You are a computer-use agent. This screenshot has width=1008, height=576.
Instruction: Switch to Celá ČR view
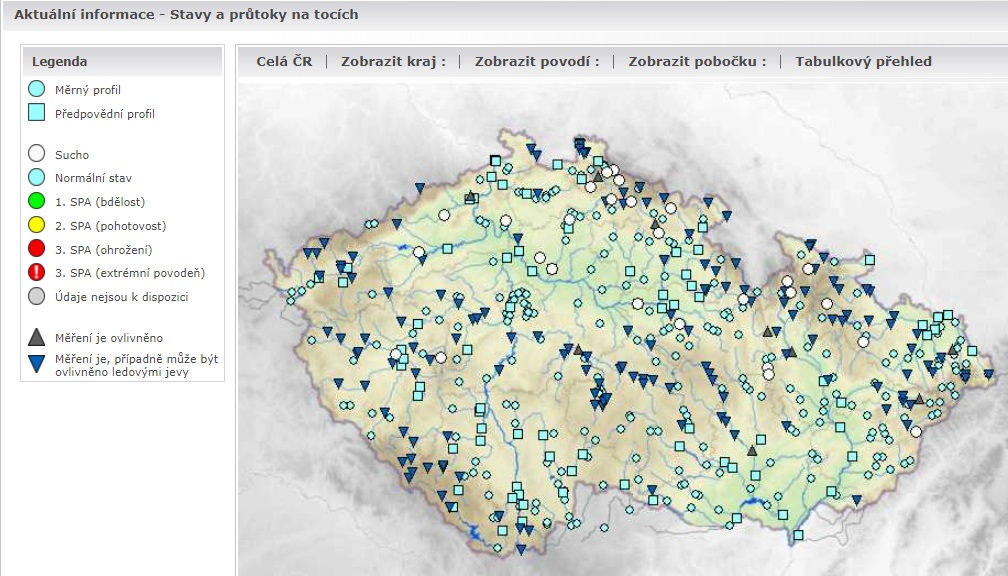(x=284, y=61)
